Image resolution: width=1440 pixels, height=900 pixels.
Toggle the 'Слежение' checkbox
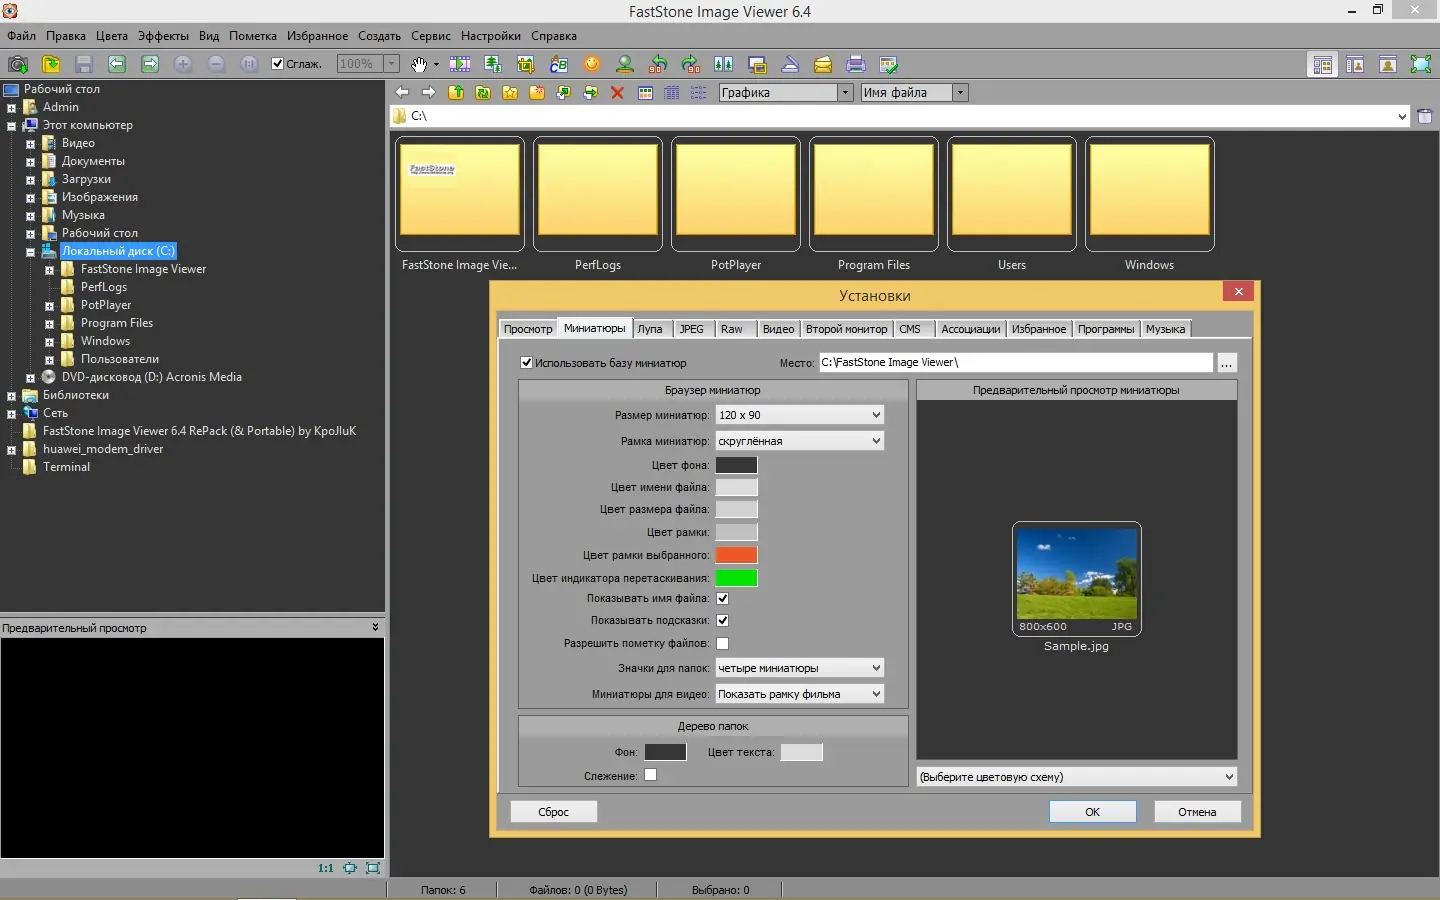tap(651, 775)
